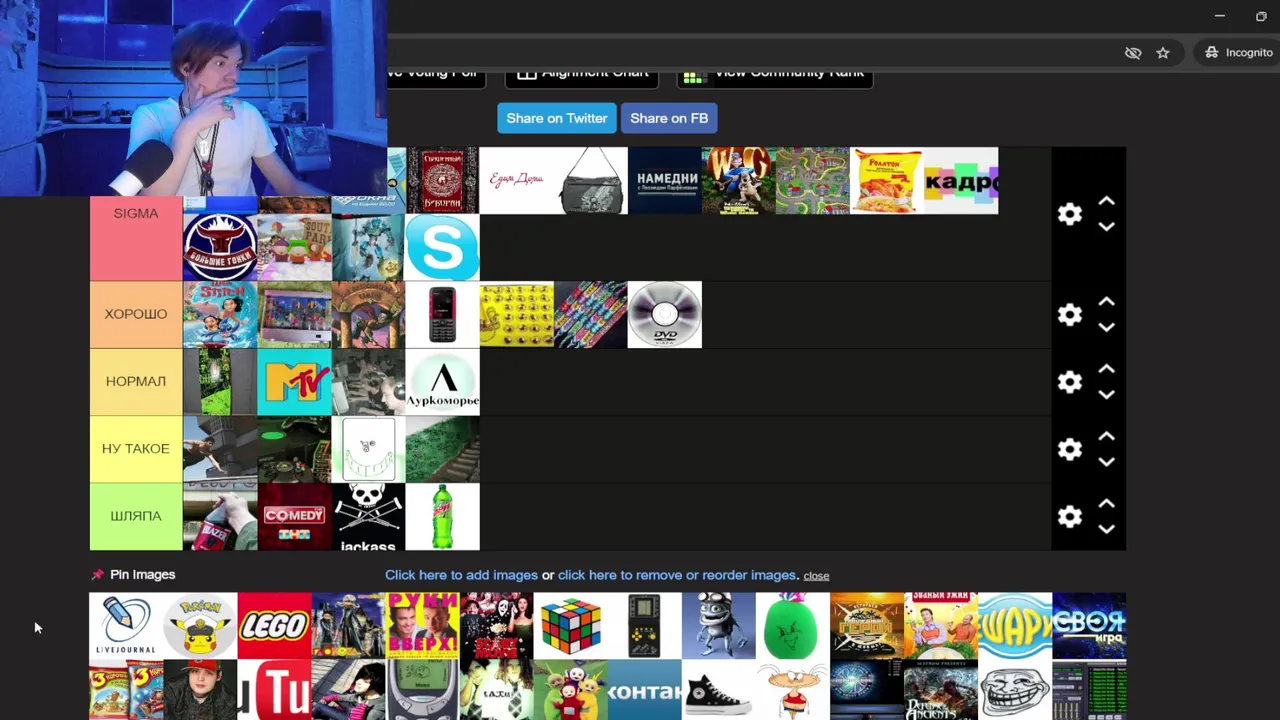The height and width of the screenshot is (720, 1280).
Task: Move НУ ТАКОЕ tier up with arrow
Action: 1106,436
